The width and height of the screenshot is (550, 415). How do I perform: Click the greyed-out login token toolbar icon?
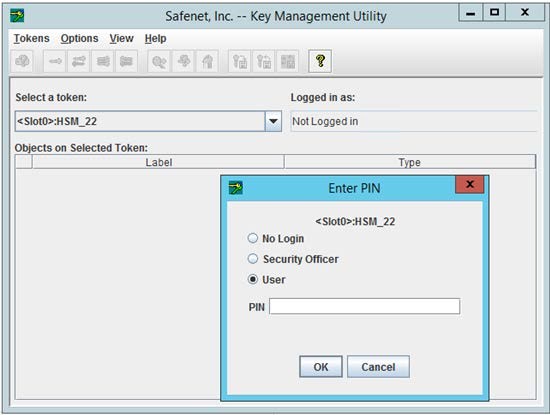[x=22, y=61]
